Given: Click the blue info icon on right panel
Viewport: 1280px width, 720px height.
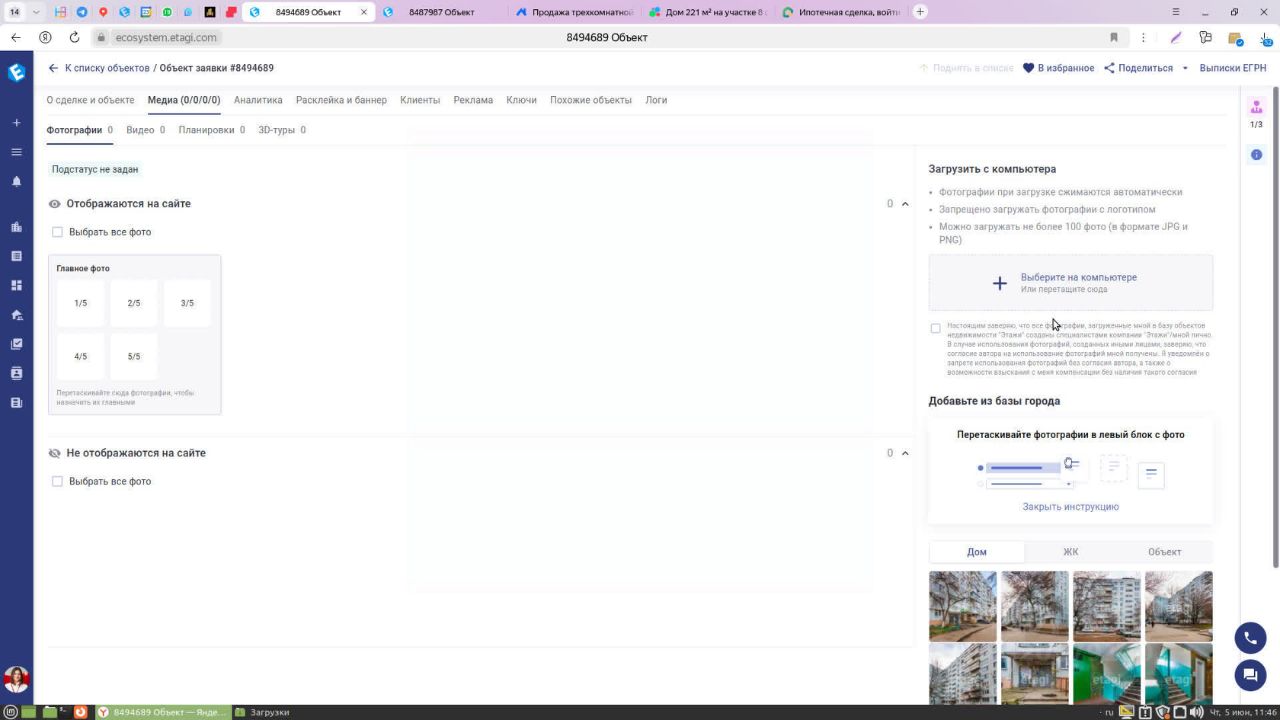Looking at the screenshot, I should [1256, 155].
